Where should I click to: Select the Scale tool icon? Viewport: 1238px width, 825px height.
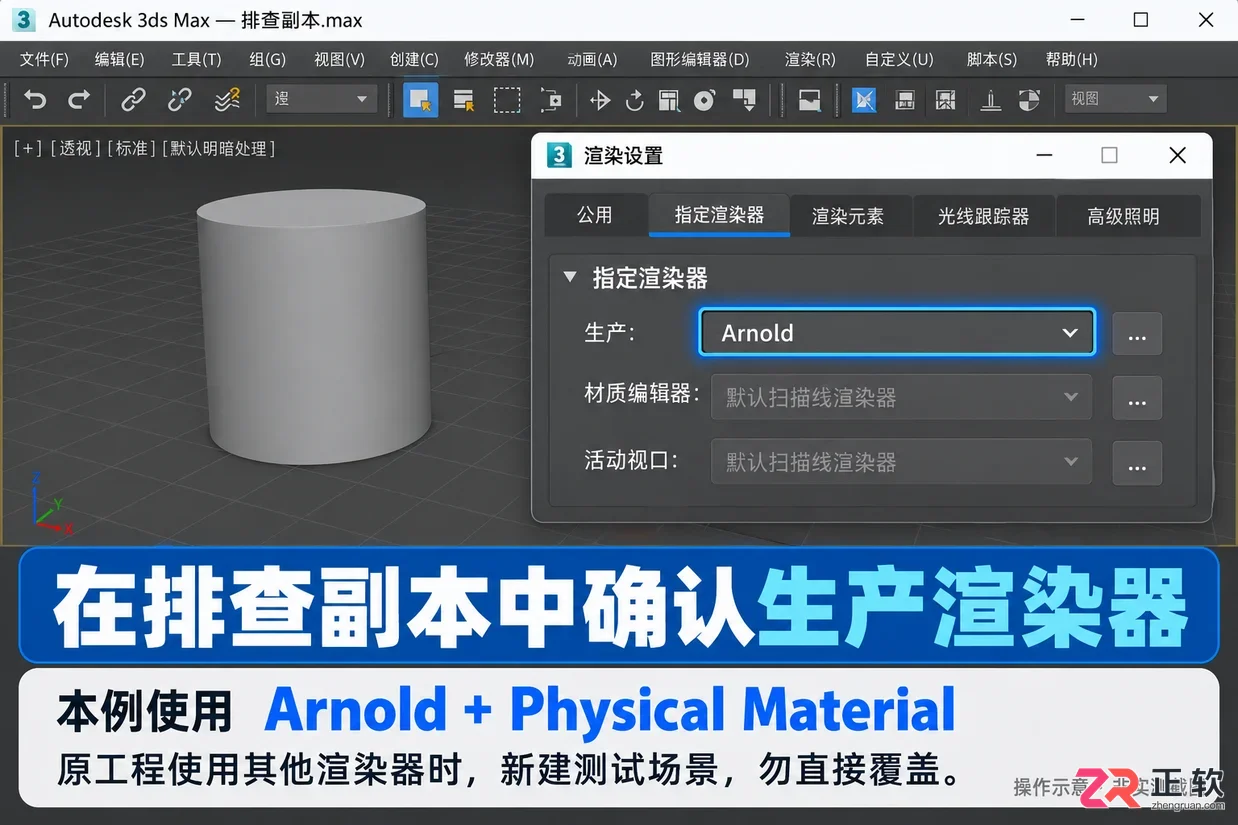[x=669, y=99]
